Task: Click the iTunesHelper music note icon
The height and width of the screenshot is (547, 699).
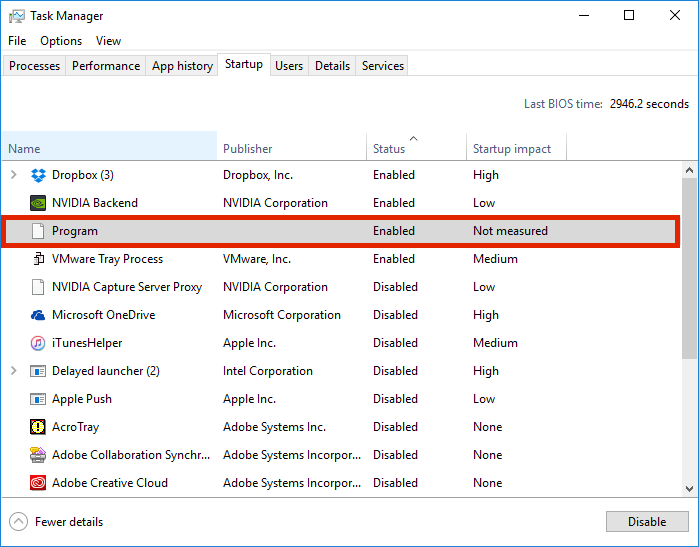Action: (x=38, y=343)
